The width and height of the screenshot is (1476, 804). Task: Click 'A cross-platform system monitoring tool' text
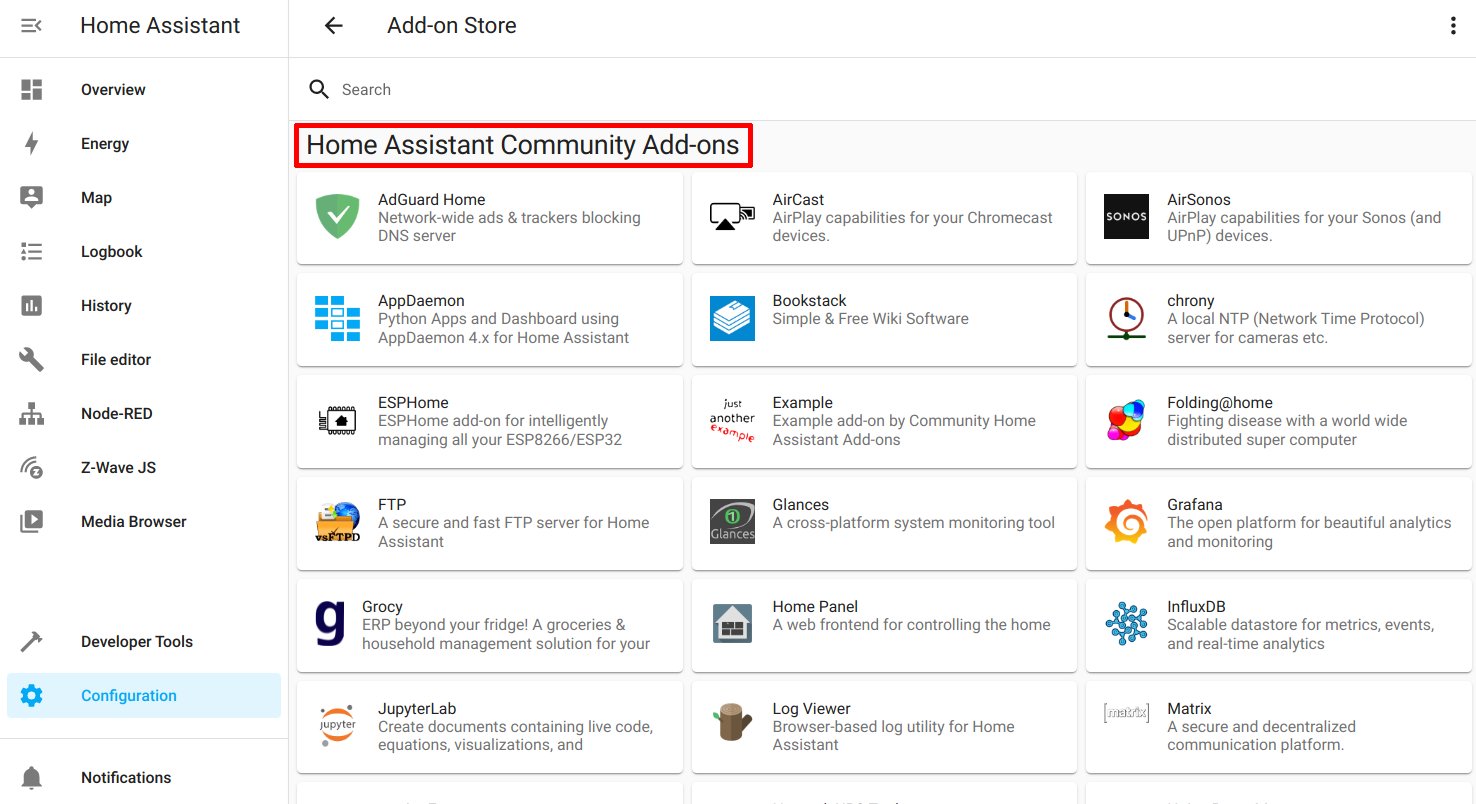pyautogui.click(x=914, y=523)
